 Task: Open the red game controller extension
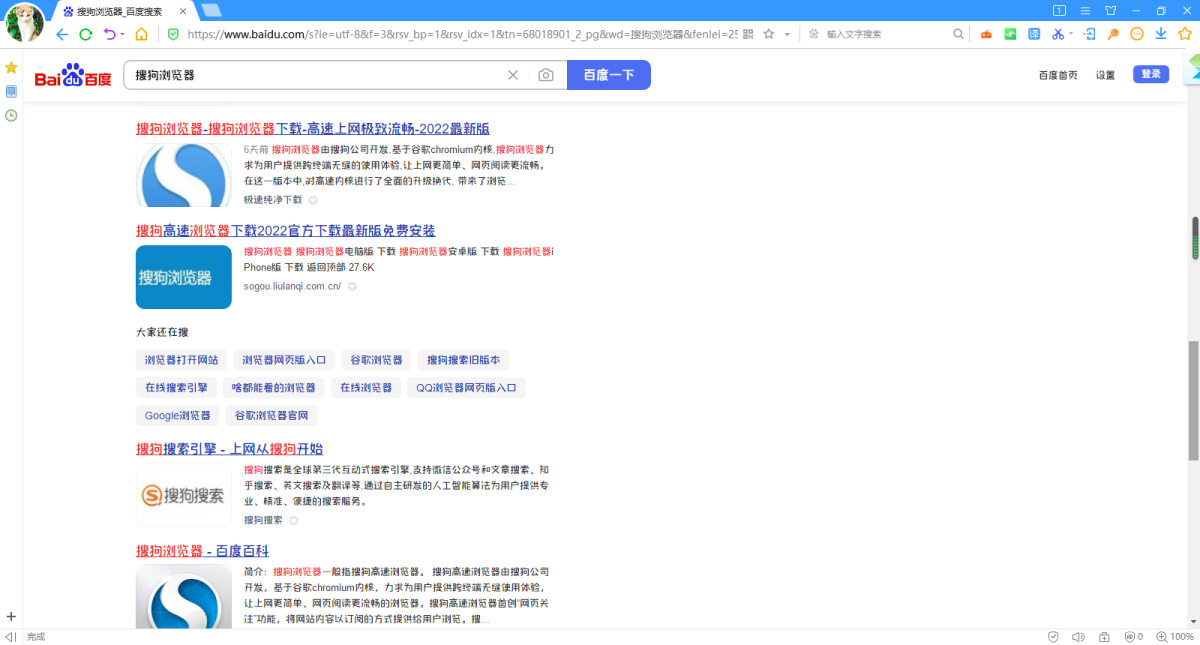[x=986, y=34]
